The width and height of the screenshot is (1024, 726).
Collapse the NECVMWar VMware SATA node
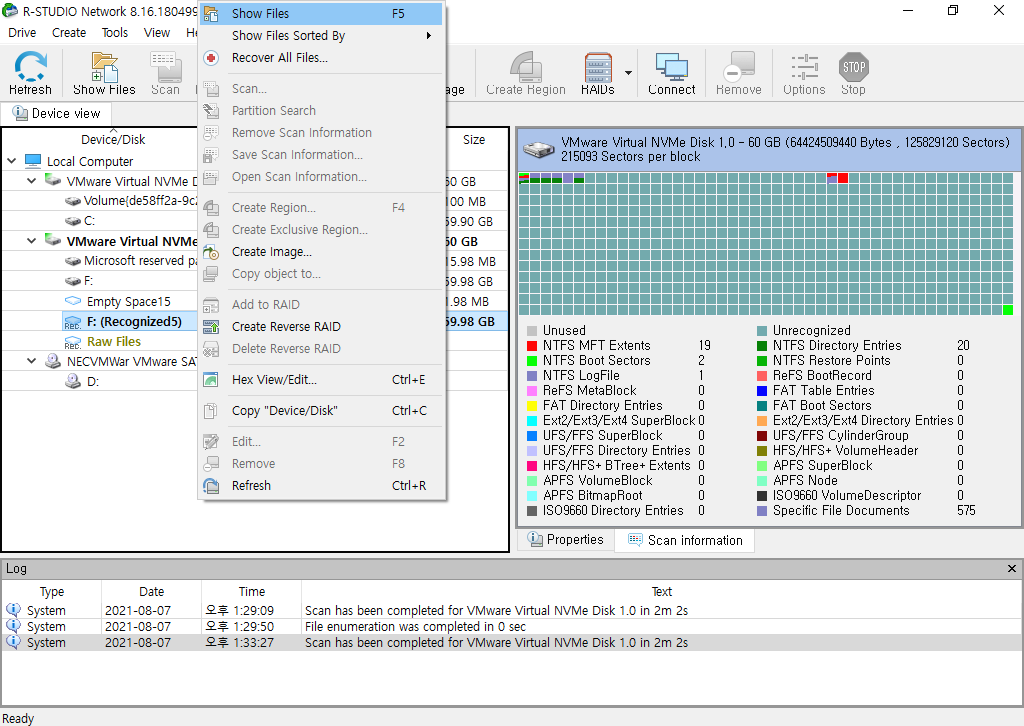31,361
